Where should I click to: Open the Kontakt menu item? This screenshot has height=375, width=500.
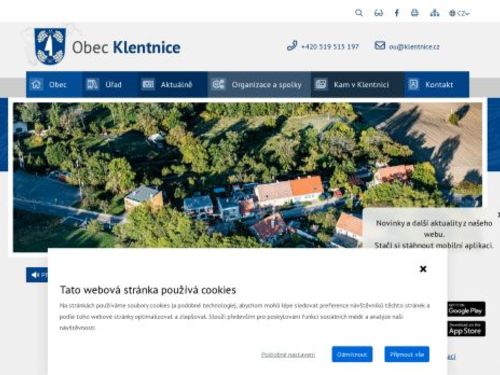coord(437,84)
